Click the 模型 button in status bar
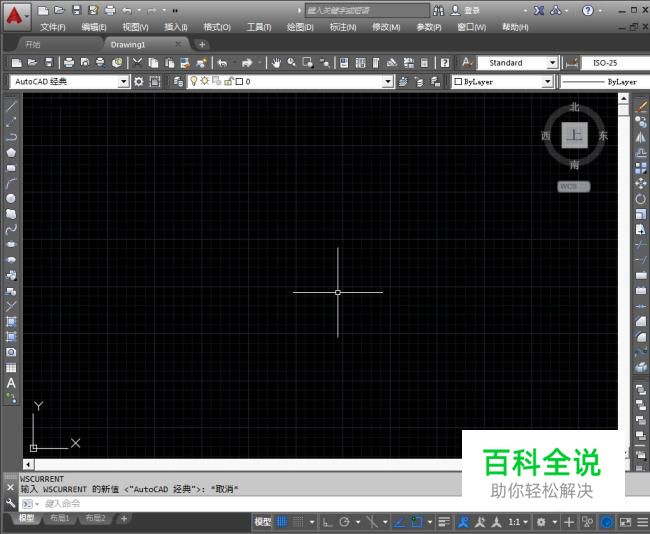Viewport: 650px width, 534px height. coord(263,522)
